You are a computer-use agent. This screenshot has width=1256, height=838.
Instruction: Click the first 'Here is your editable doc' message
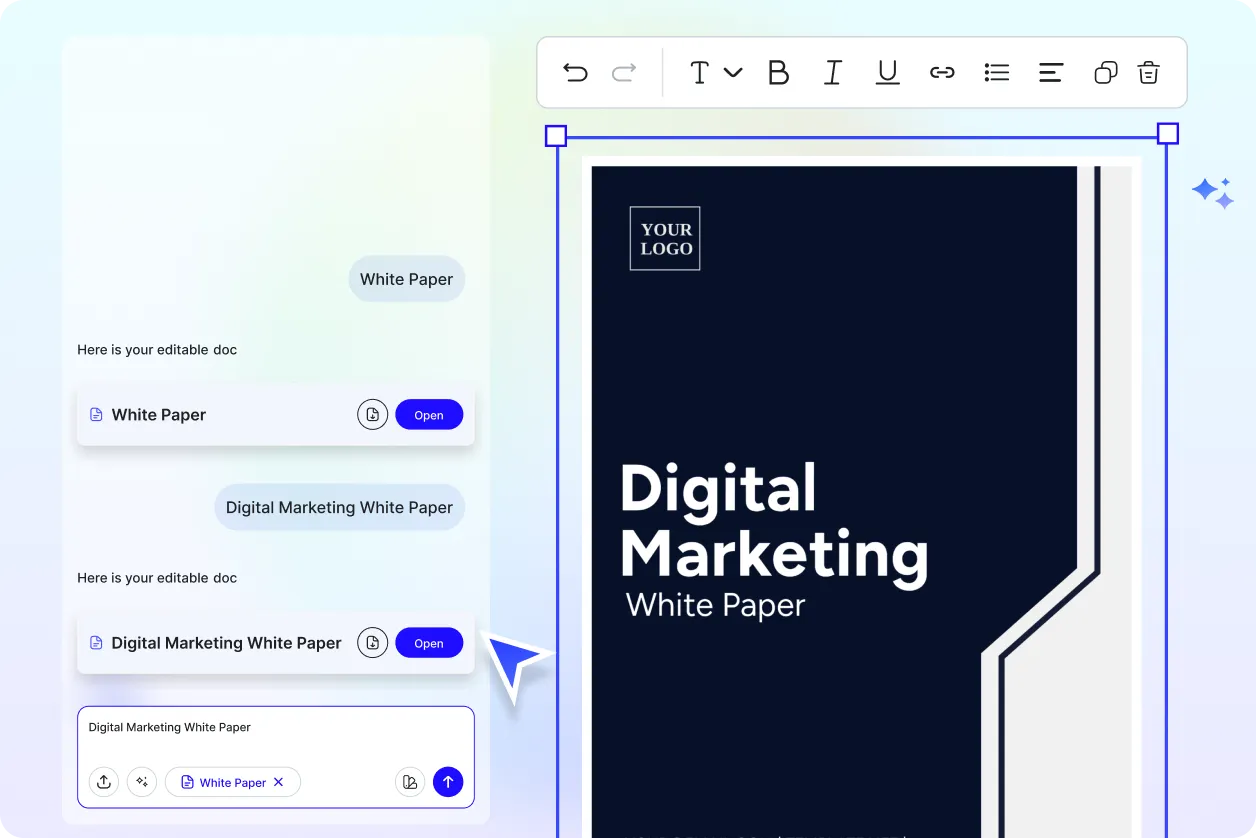(157, 350)
